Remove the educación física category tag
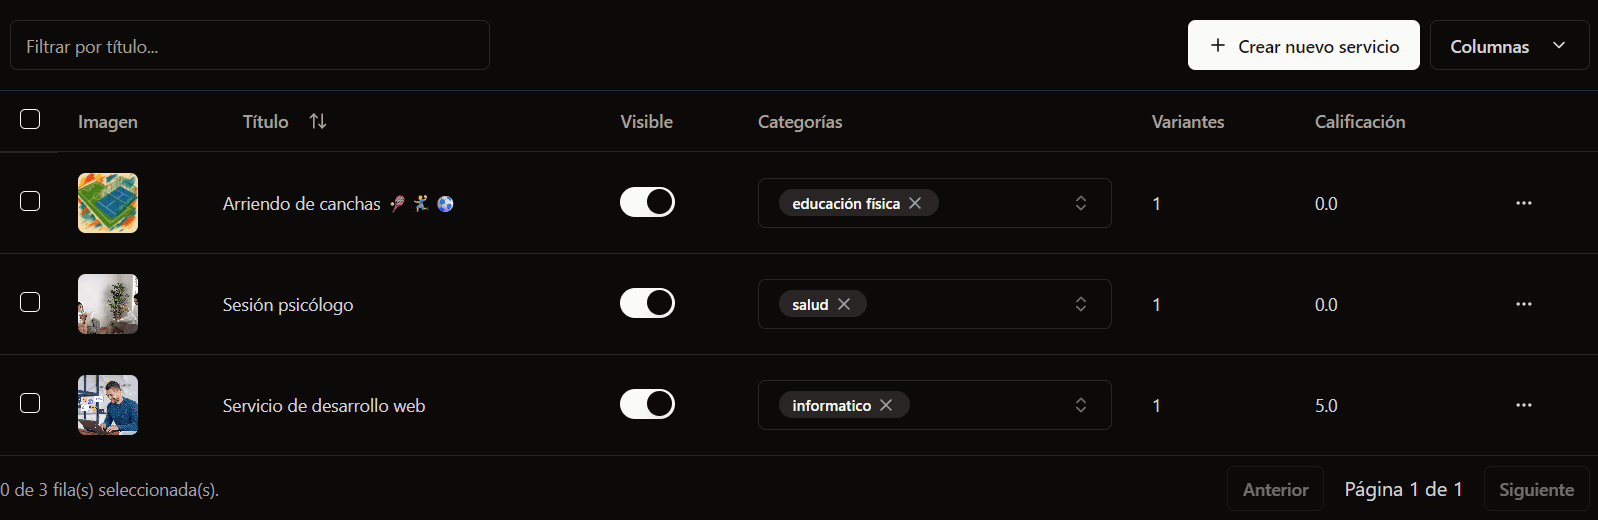Viewport: 1598px width, 520px height. (915, 203)
